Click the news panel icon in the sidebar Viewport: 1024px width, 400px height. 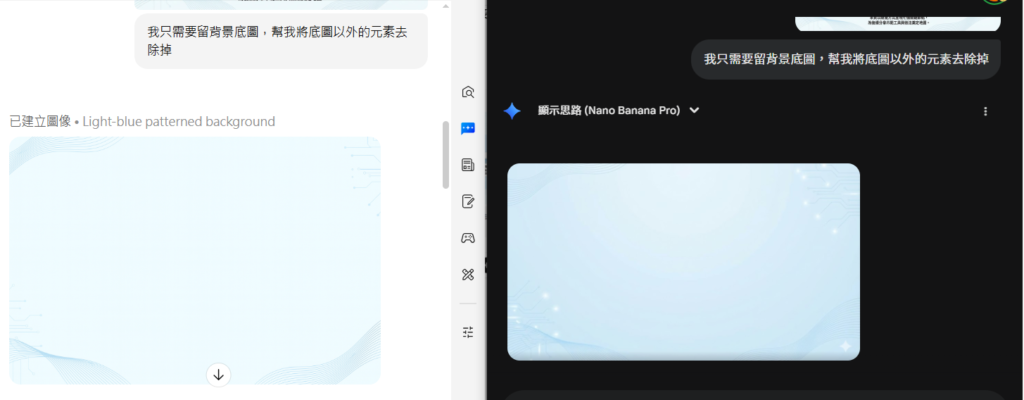coord(467,165)
